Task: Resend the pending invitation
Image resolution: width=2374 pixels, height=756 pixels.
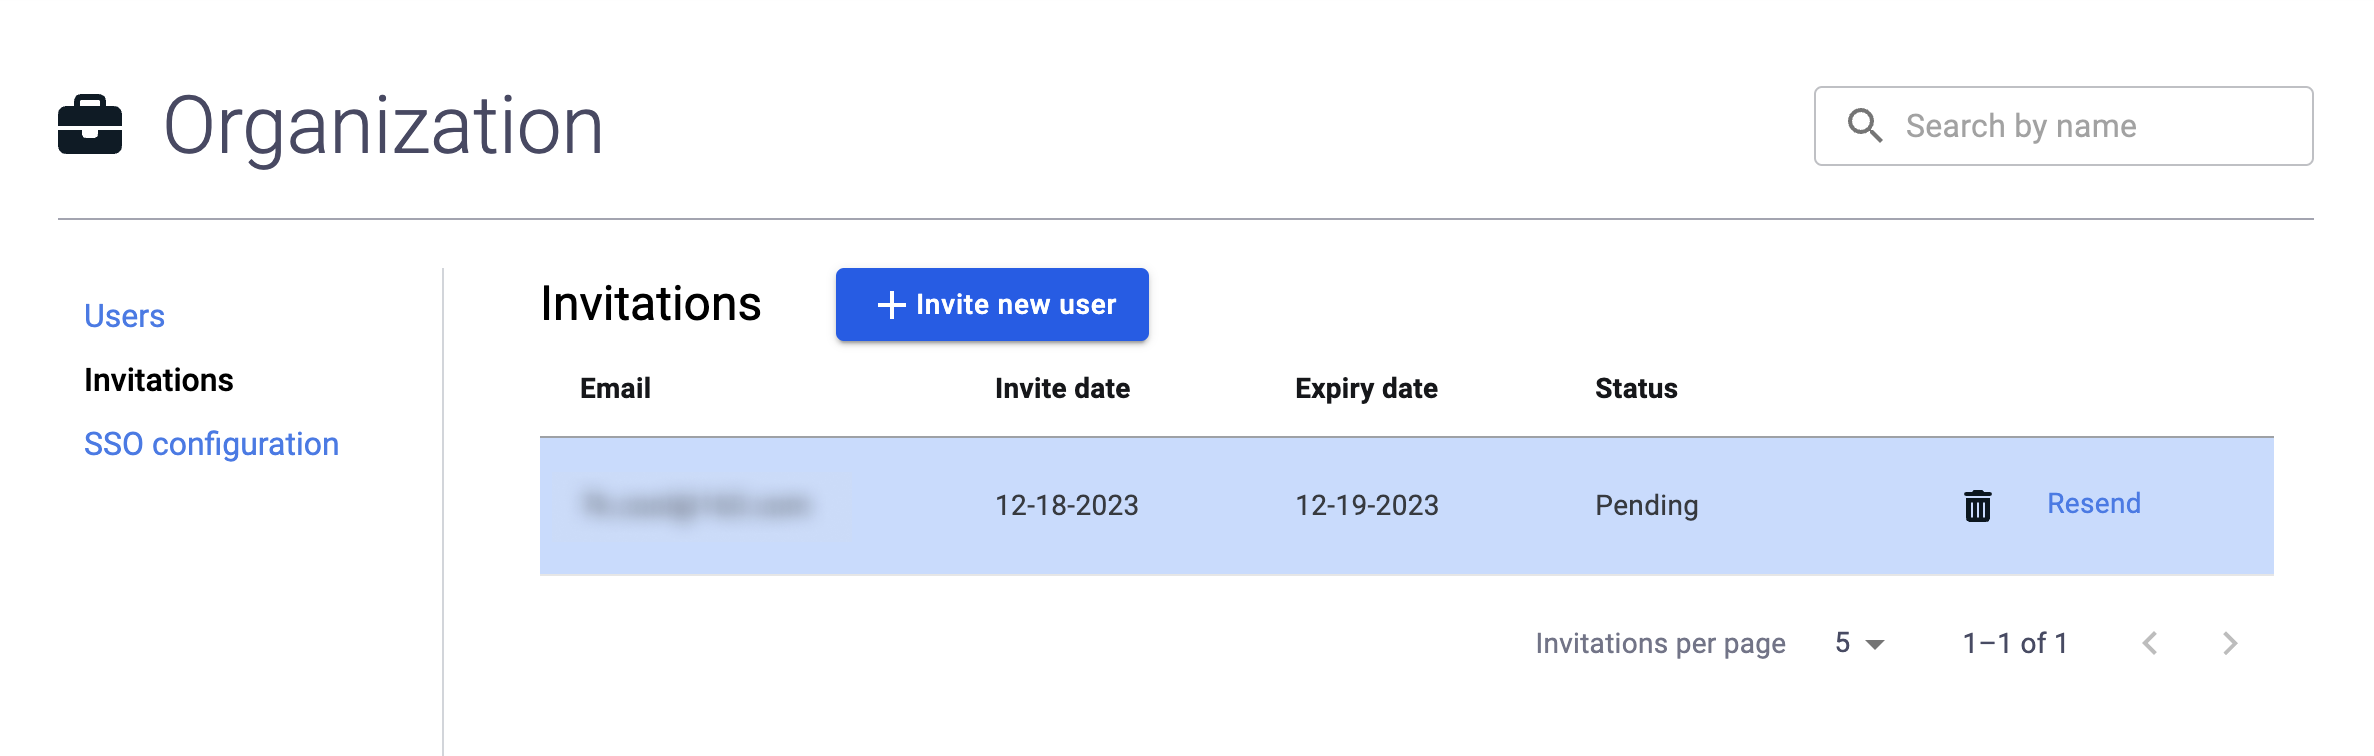Action: tap(2094, 504)
